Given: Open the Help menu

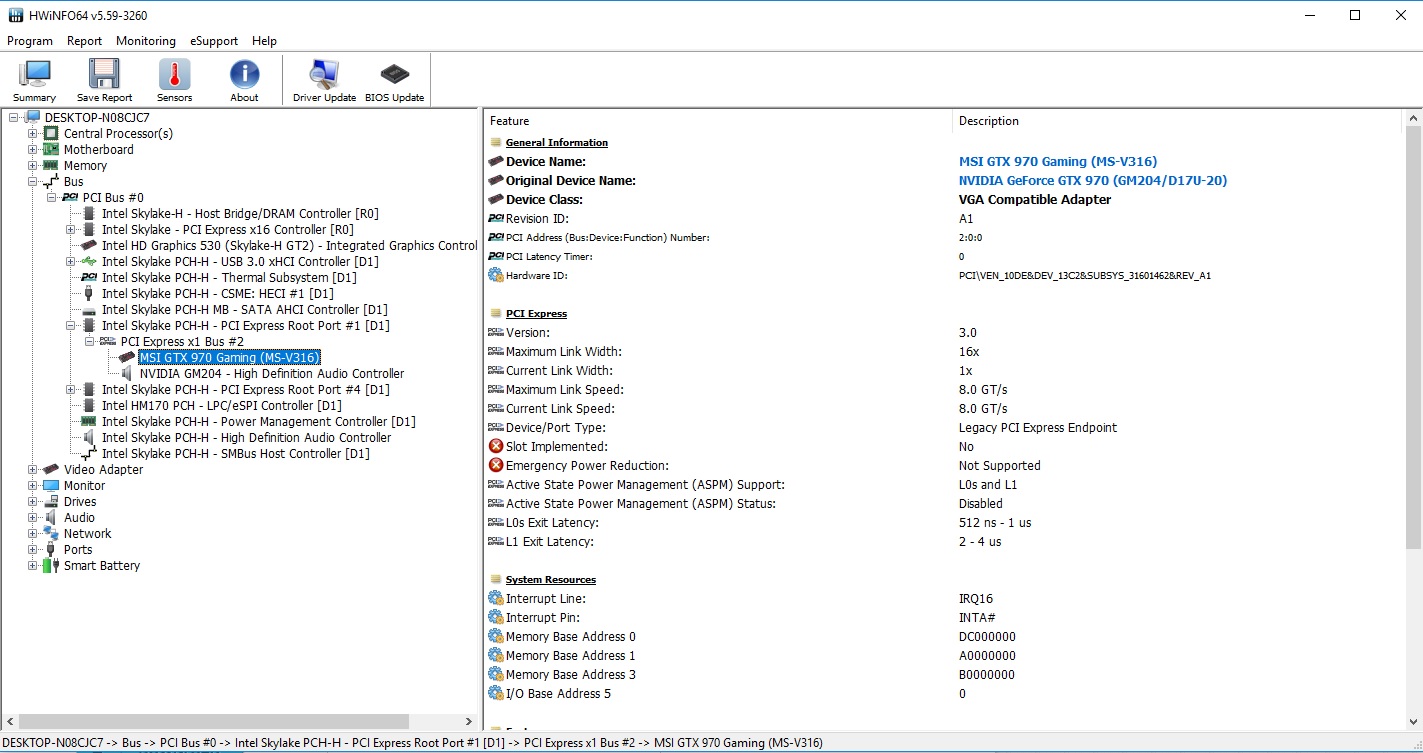Looking at the screenshot, I should [x=265, y=41].
